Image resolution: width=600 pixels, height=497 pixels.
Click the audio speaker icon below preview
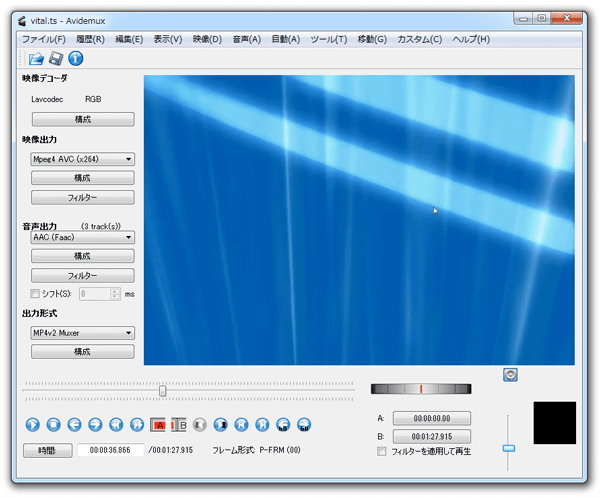tap(510, 375)
